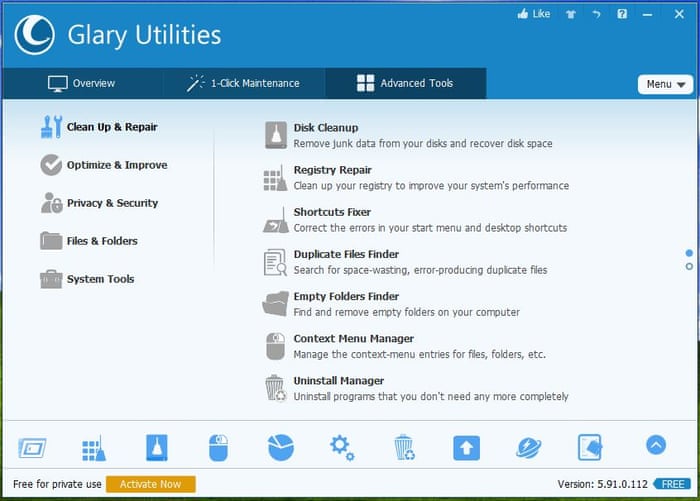Click the gears icon in bottom toolbar

[342, 447]
